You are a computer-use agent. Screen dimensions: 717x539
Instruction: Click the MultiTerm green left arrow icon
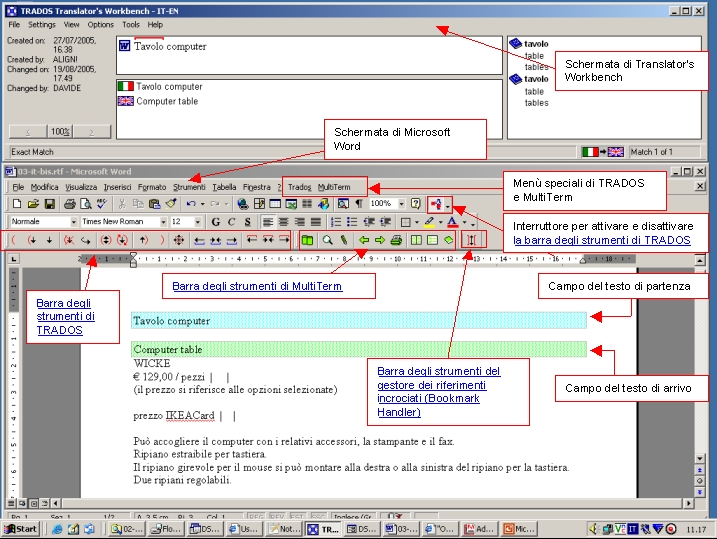(x=364, y=240)
